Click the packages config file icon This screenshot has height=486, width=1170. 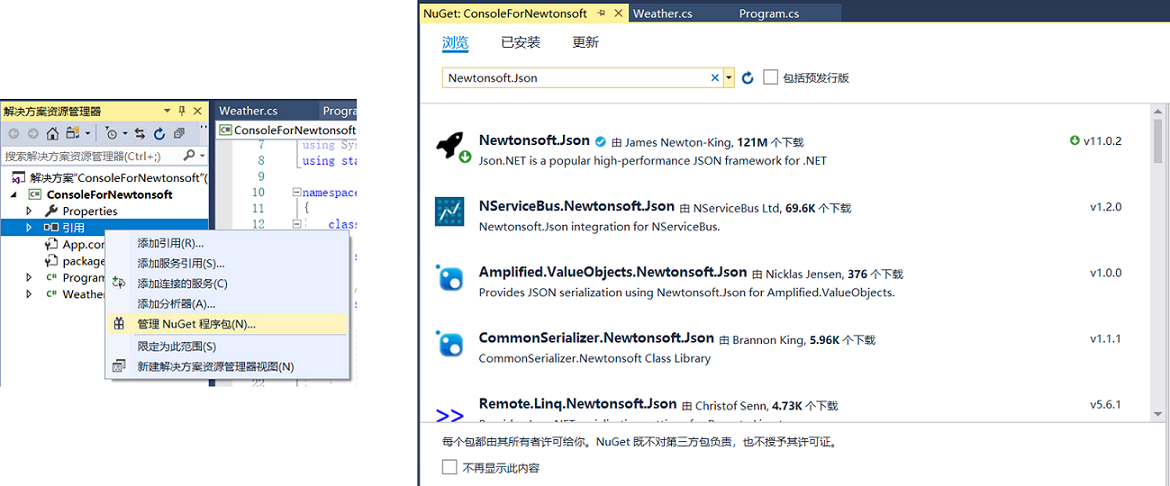click(x=51, y=261)
